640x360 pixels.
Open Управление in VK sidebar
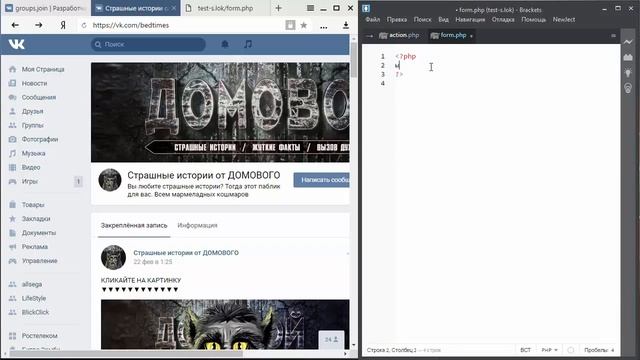pos(39,261)
